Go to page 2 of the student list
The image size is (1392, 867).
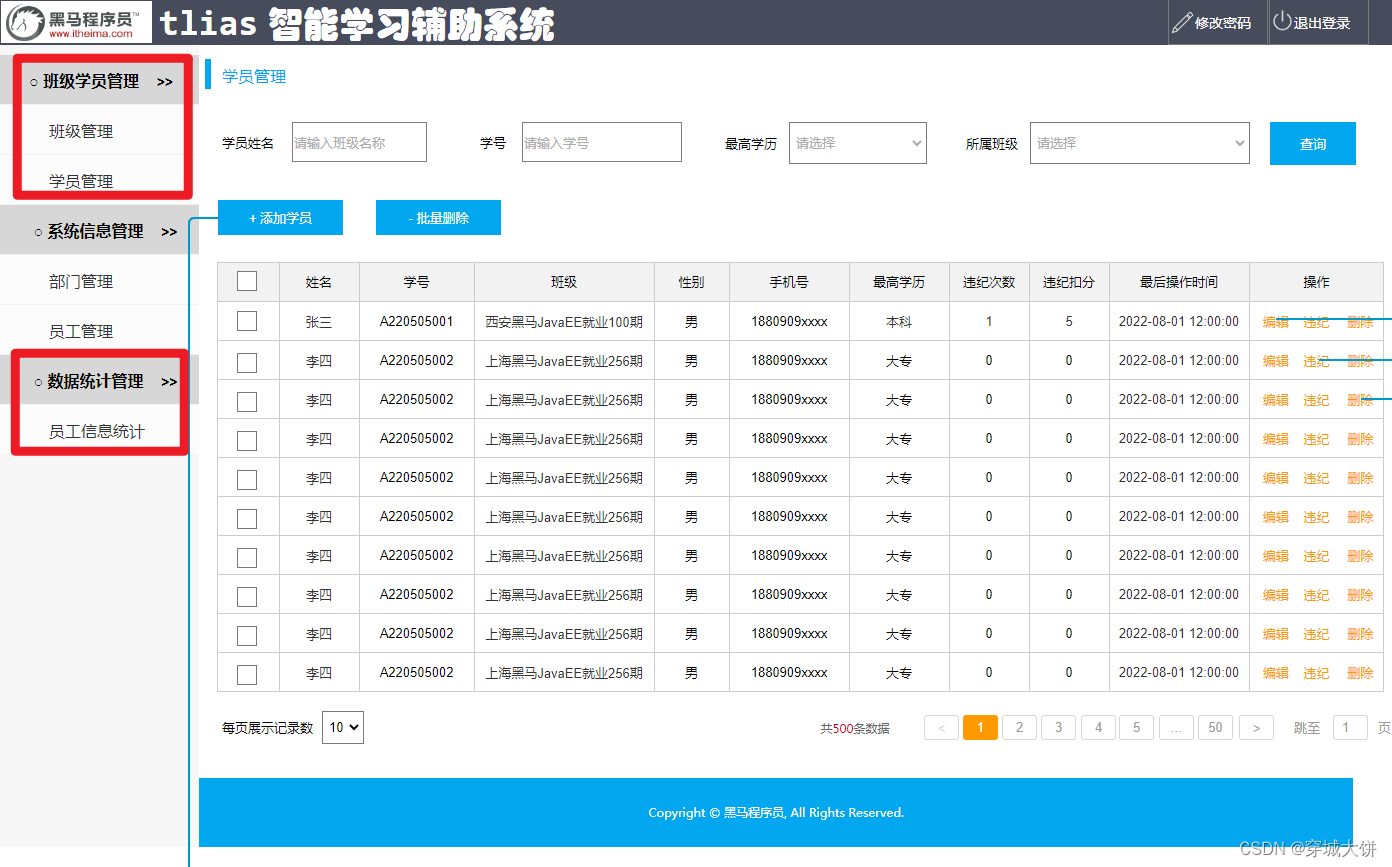1019,727
